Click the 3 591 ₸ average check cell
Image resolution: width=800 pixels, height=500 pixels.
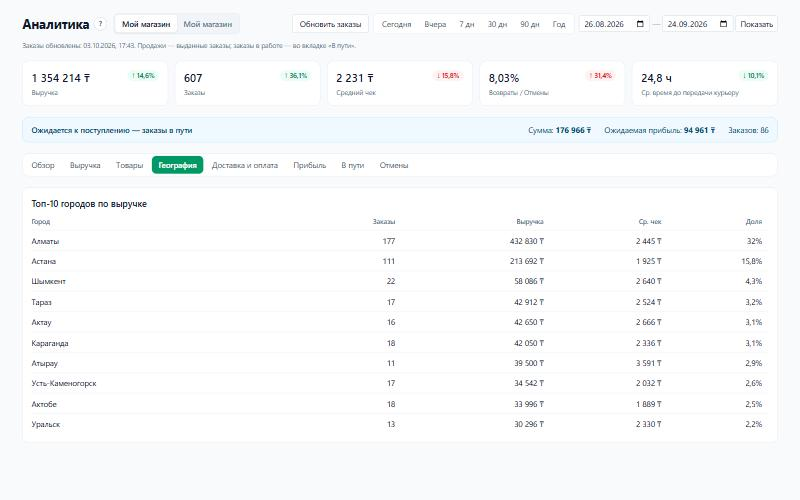click(648, 363)
